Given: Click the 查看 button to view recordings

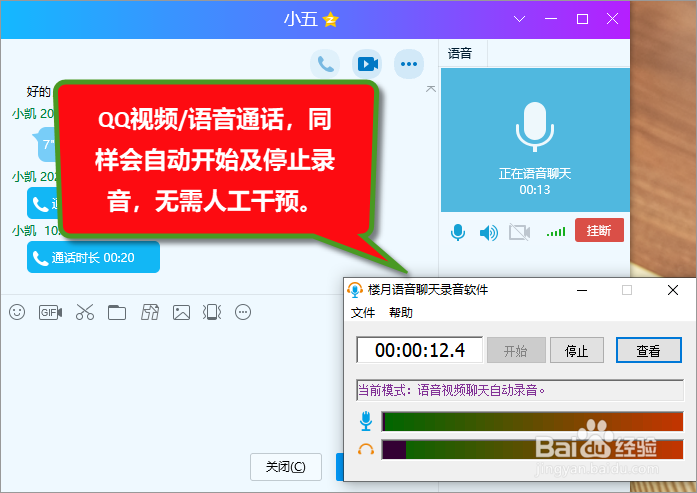Looking at the screenshot, I should [x=649, y=351].
